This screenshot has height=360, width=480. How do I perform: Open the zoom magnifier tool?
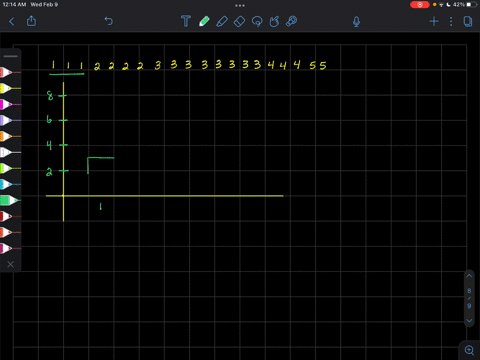pyautogui.click(x=469, y=350)
